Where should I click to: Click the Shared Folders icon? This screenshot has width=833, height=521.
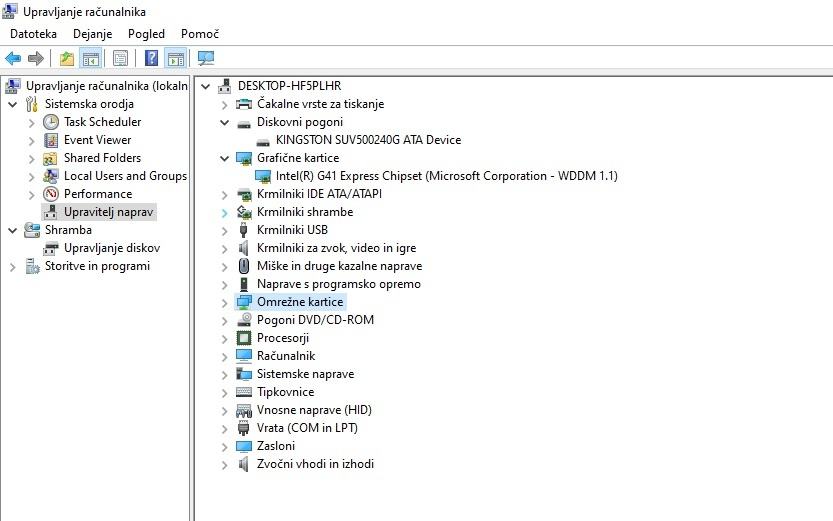[x=50, y=158]
